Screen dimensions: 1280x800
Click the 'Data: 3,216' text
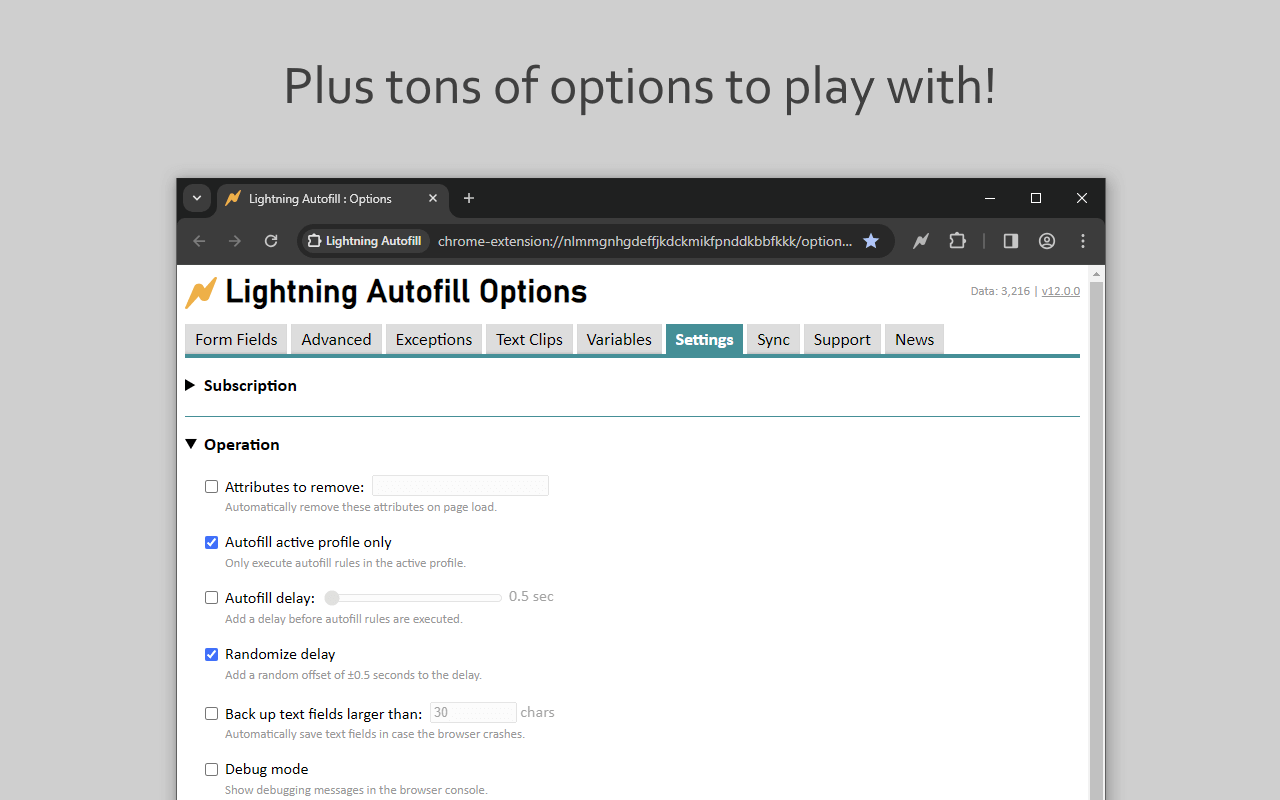click(x=1000, y=291)
